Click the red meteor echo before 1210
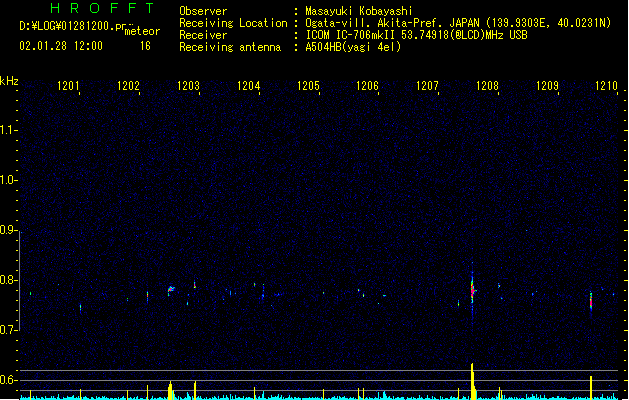629x400 pixels. pyautogui.click(x=591, y=301)
